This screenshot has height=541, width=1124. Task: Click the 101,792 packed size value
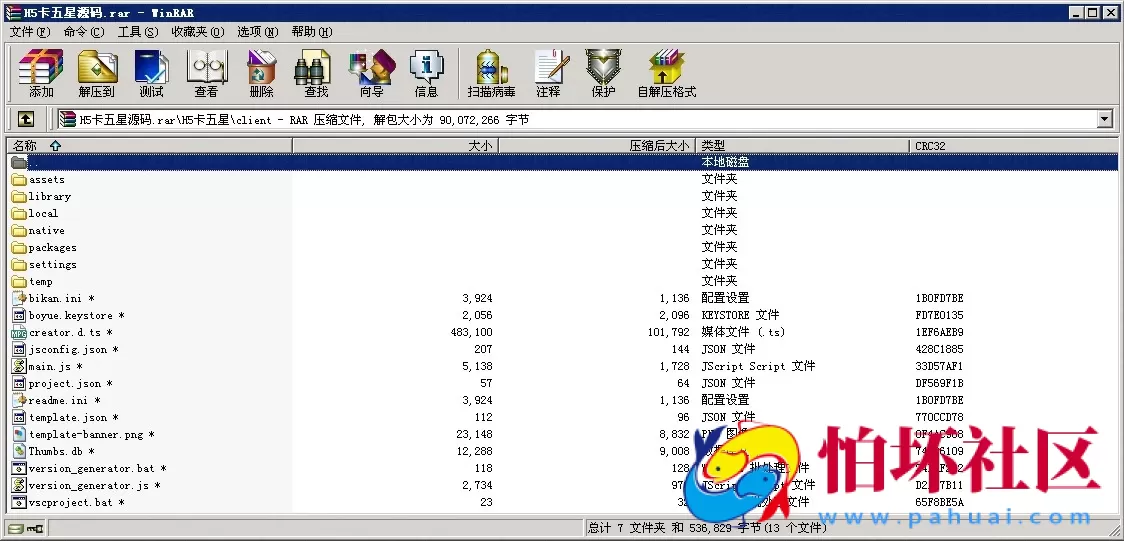pos(668,332)
